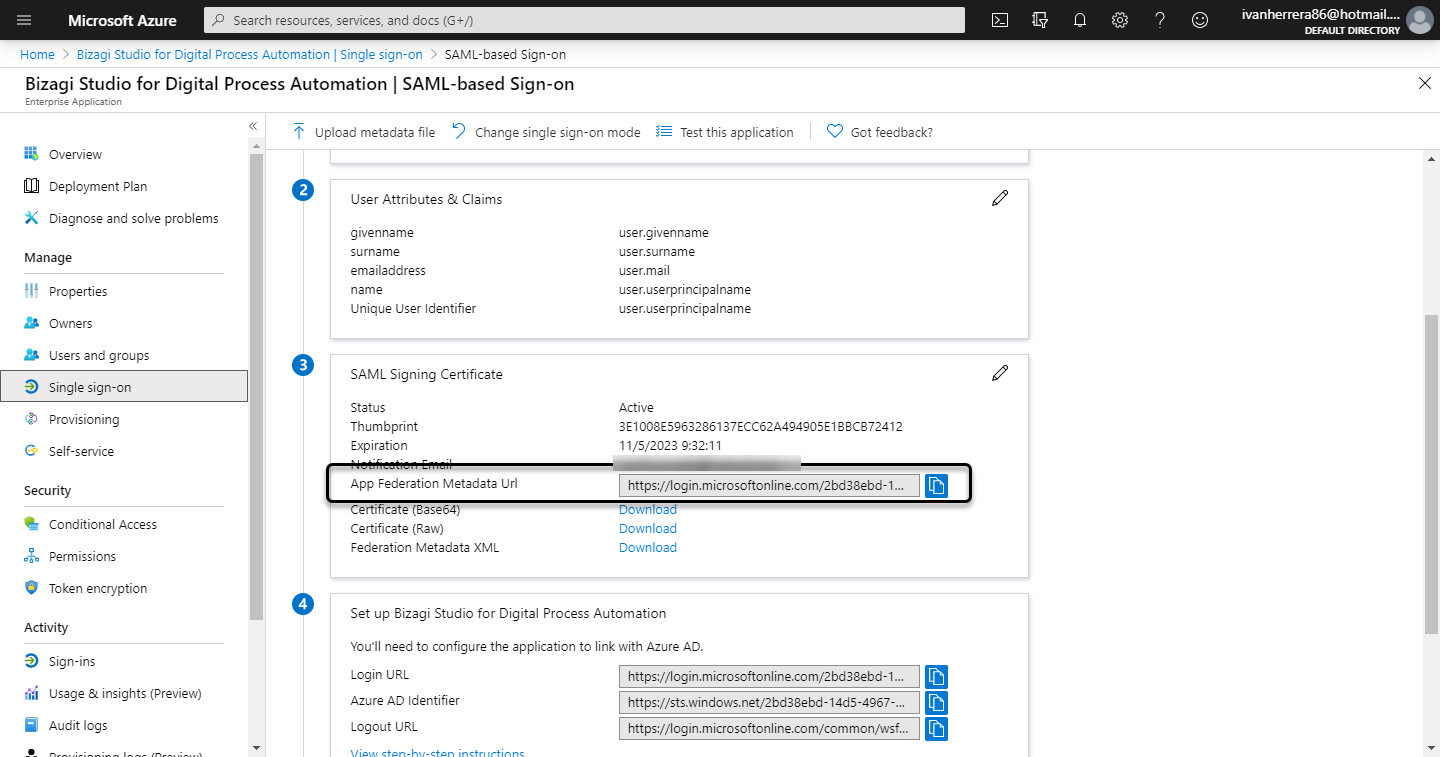1440x757 pixels.
Task: Click the Deployment Plan book icon
Action: point(31,186)
